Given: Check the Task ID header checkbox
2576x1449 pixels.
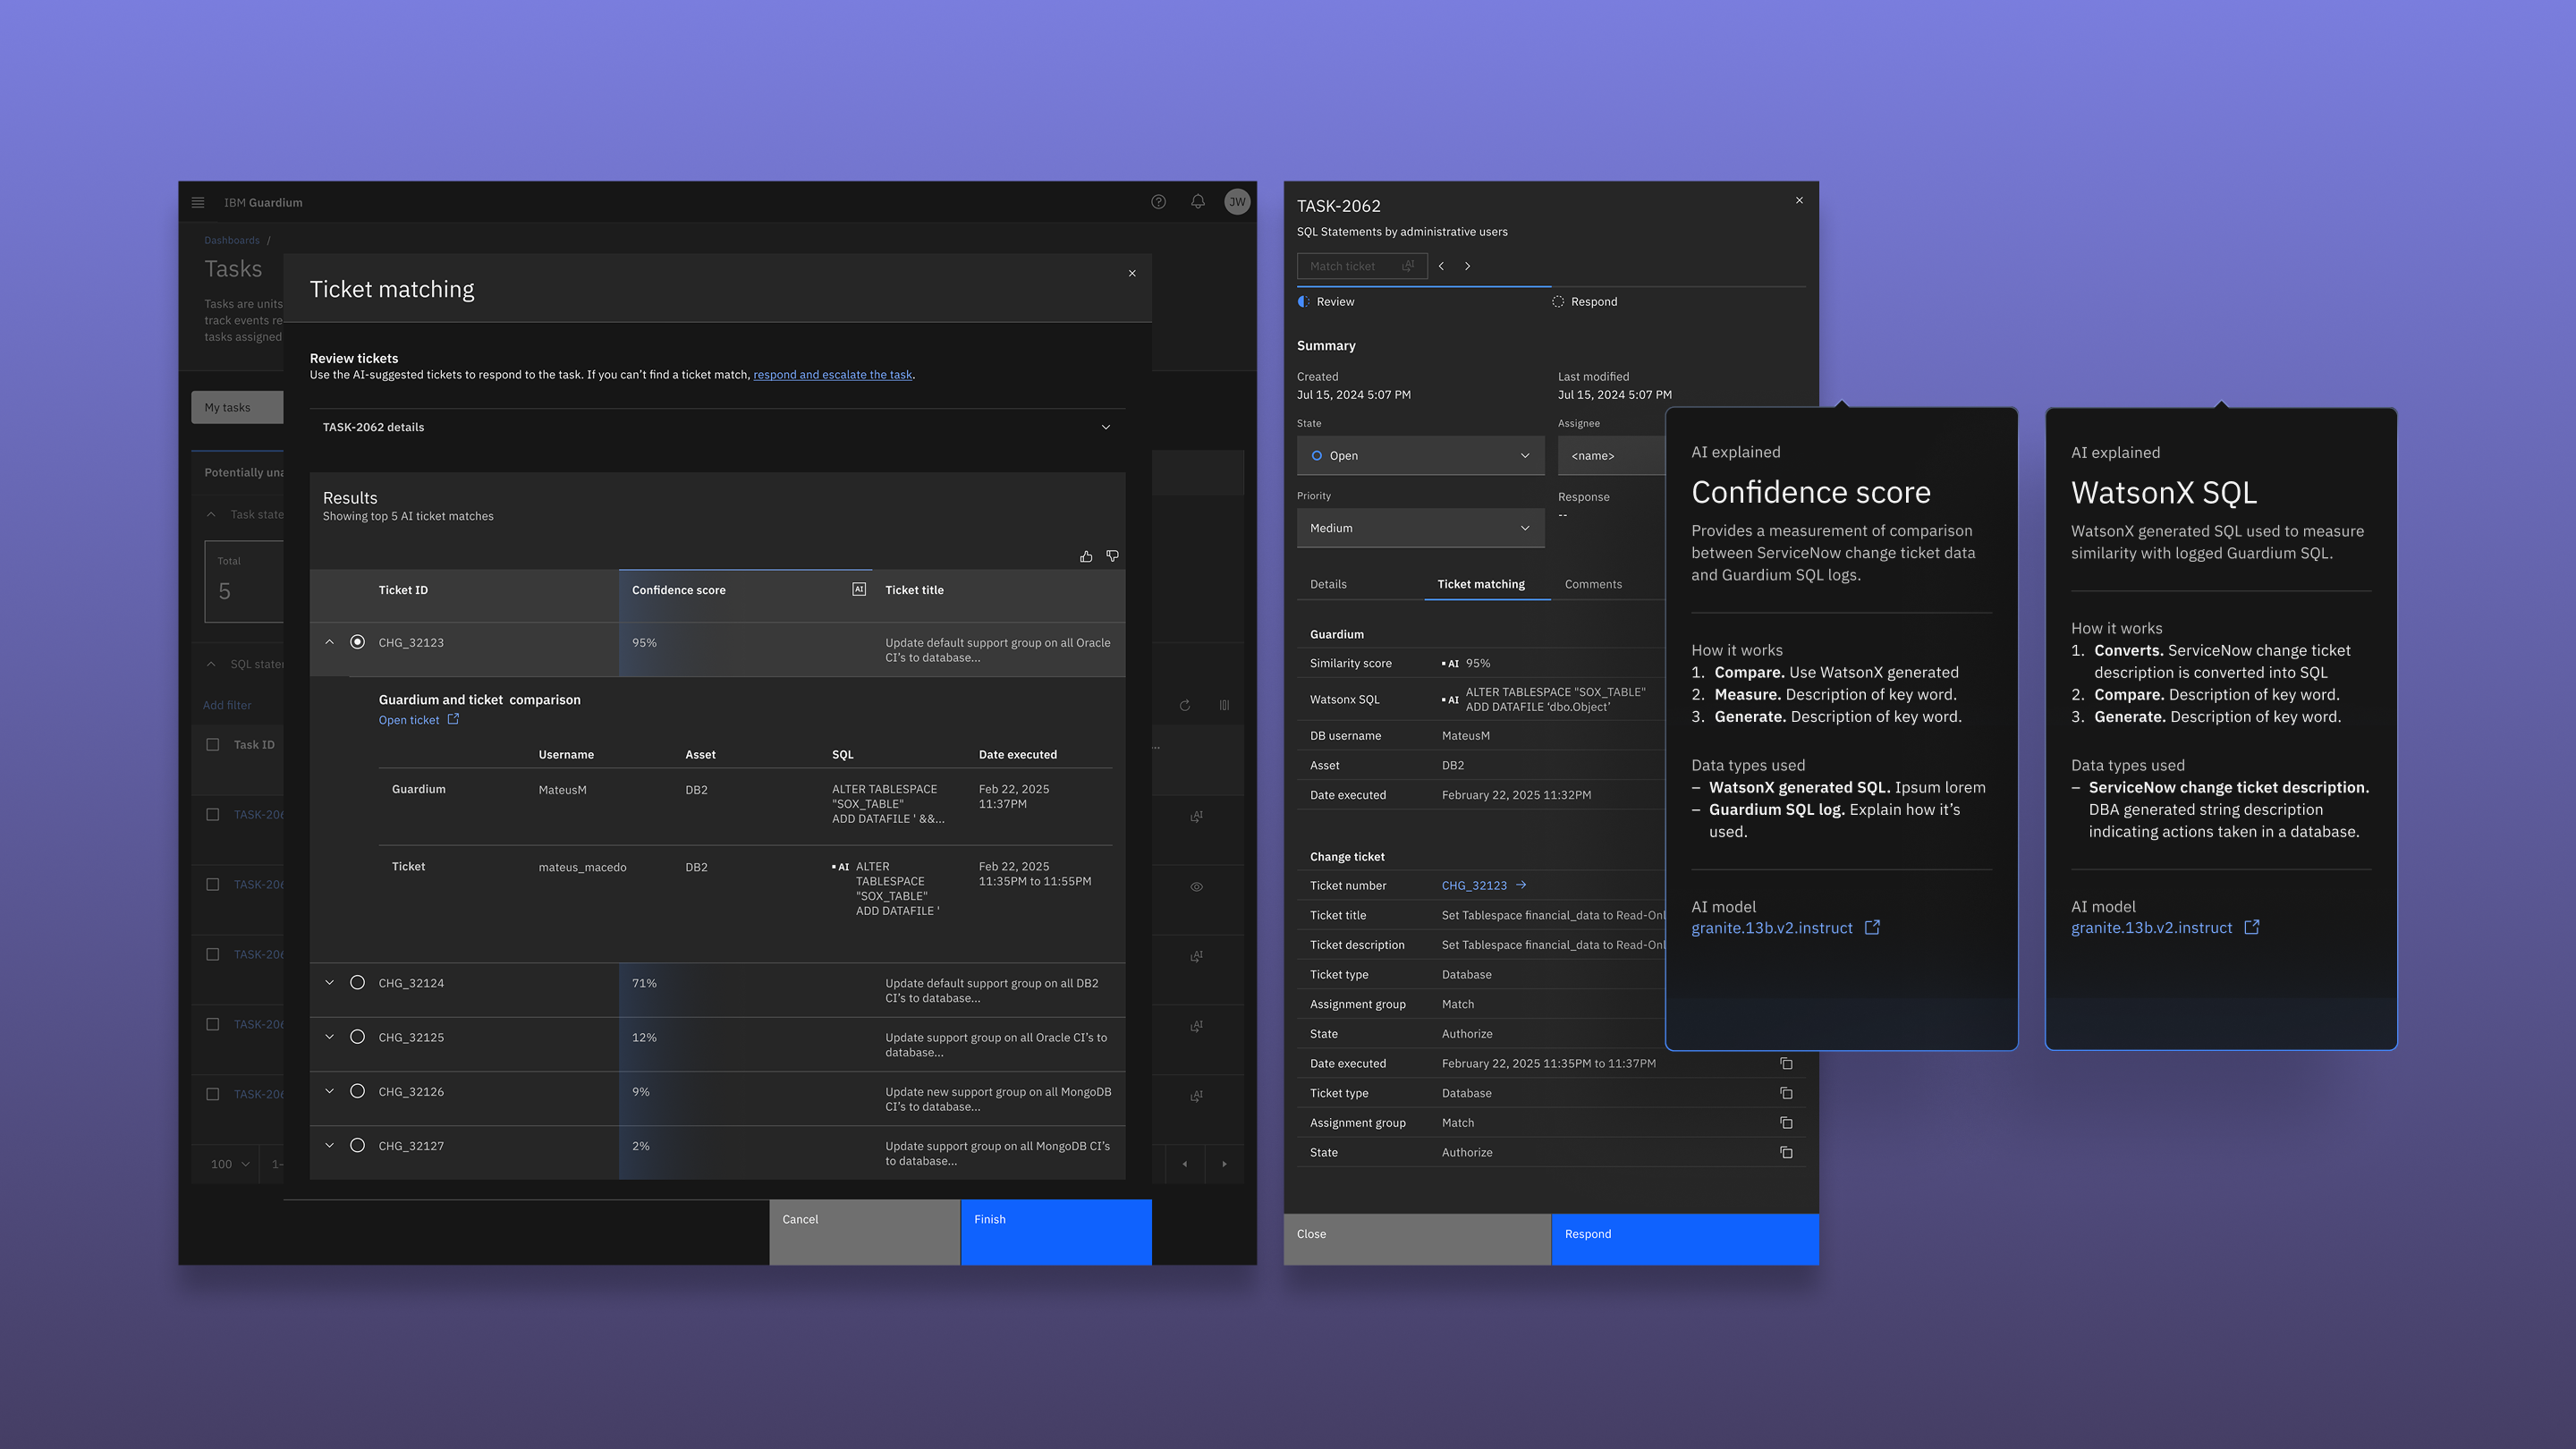Looking at the screenshot, I should [x=212, y=745].
